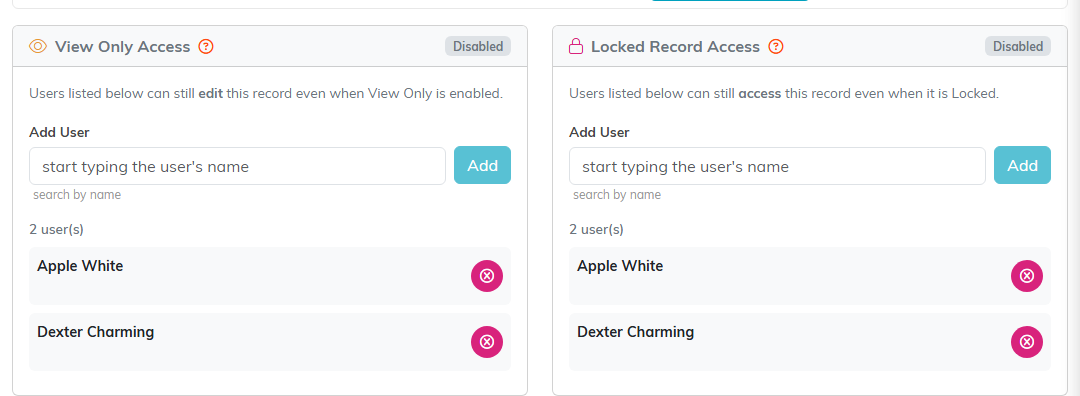Open help for View Only Access

tap(206, 47)
